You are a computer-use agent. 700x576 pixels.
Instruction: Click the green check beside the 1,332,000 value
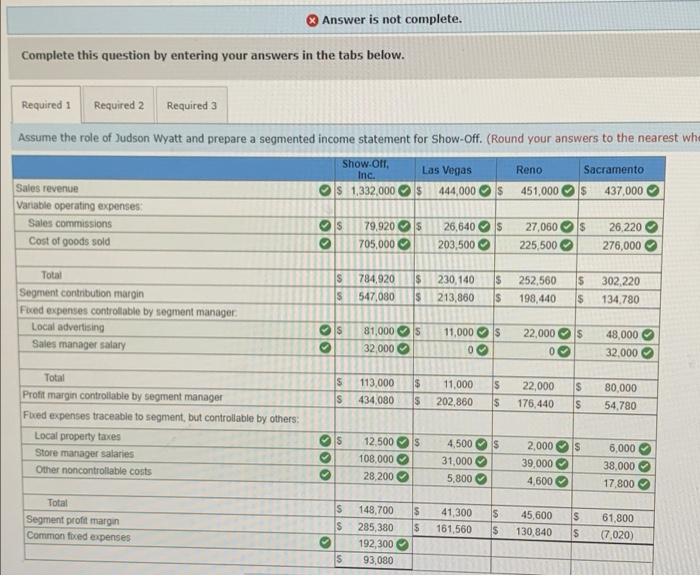click(404, 191)
